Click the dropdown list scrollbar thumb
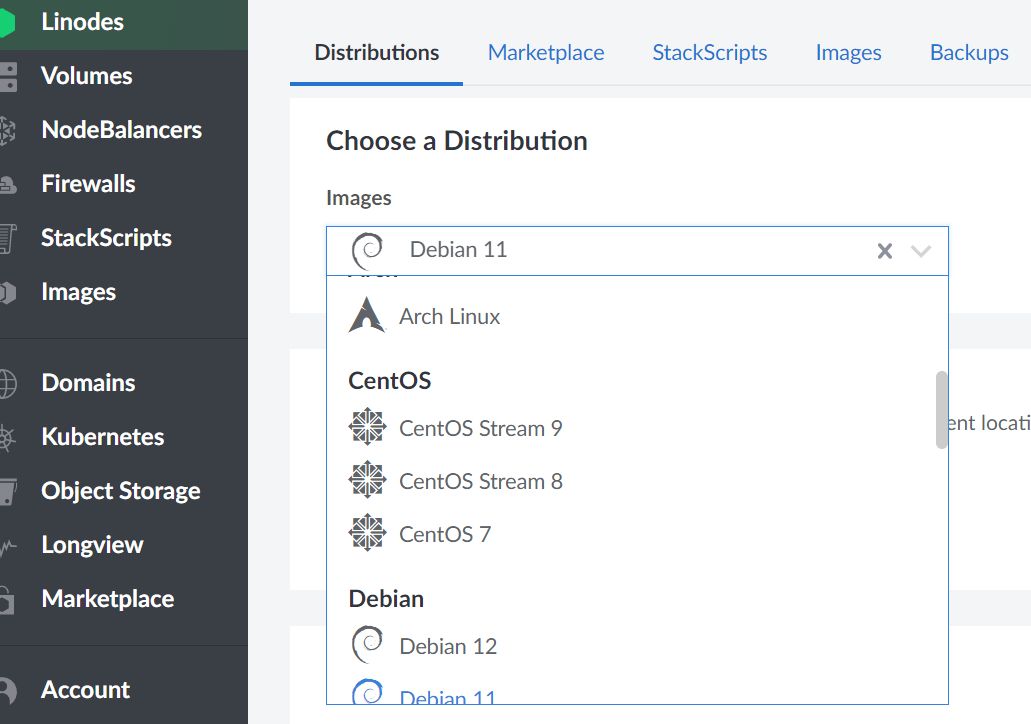1031x724 pixels. (941, 410)
